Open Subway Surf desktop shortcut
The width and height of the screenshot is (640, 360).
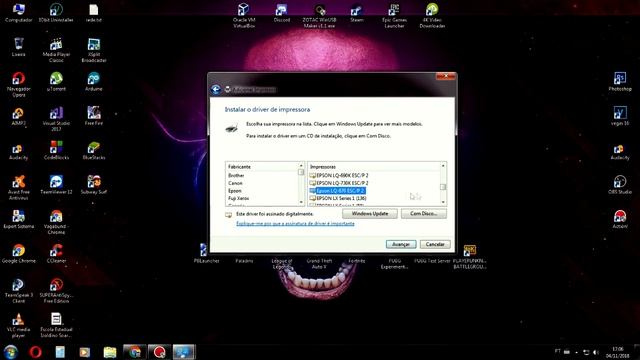[94, 184]
